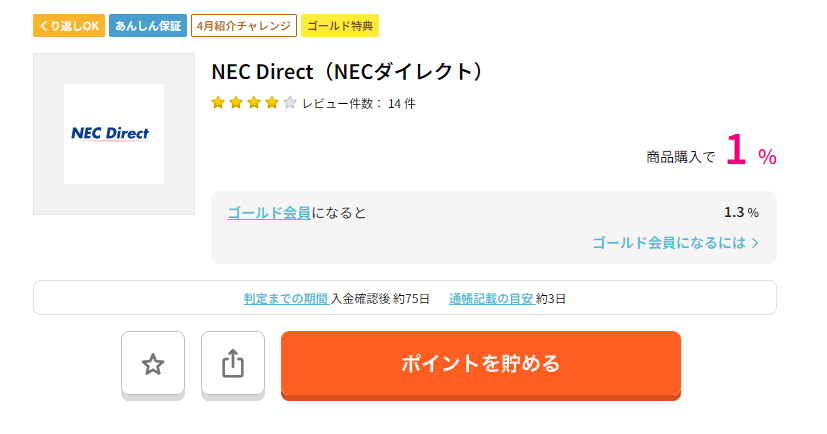The width and height of the screenshot is (827, 434).
Task: Click the 4月紹介チャレンジ tag
Action: (x=244, y=26)
